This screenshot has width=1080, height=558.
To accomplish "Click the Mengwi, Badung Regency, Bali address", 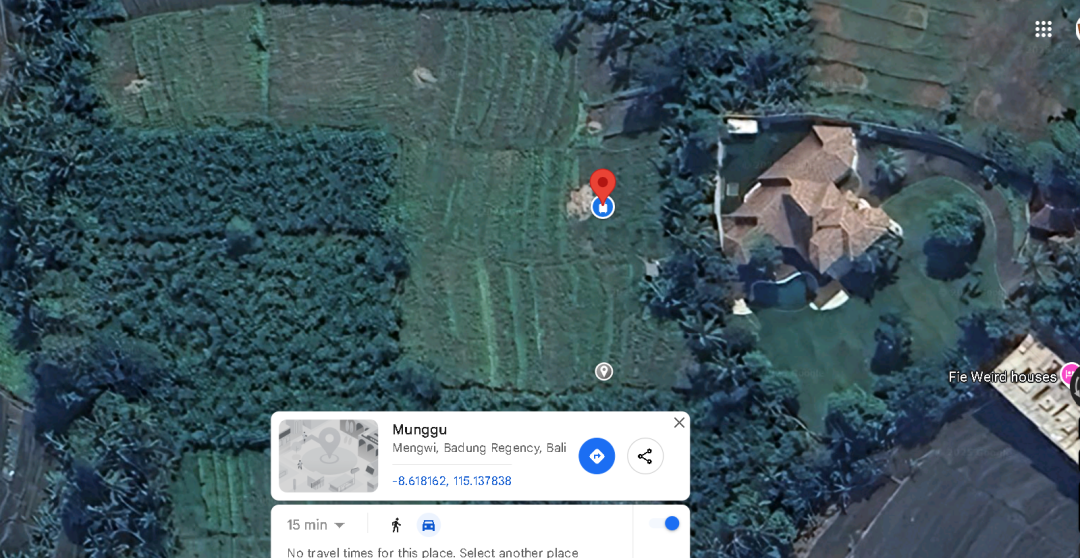I will click(479, 448).
